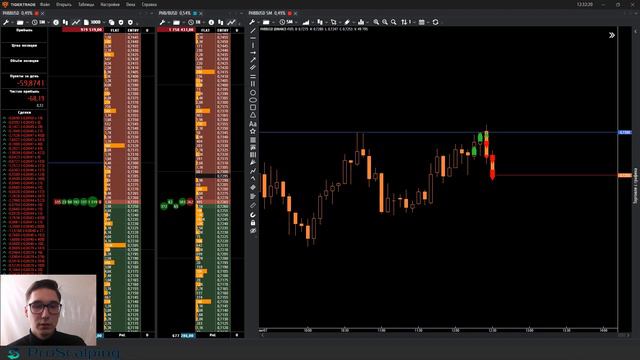Click the orange current price label on scale
The height and width of the screenshot is (360, 640).
click(625, 176)
